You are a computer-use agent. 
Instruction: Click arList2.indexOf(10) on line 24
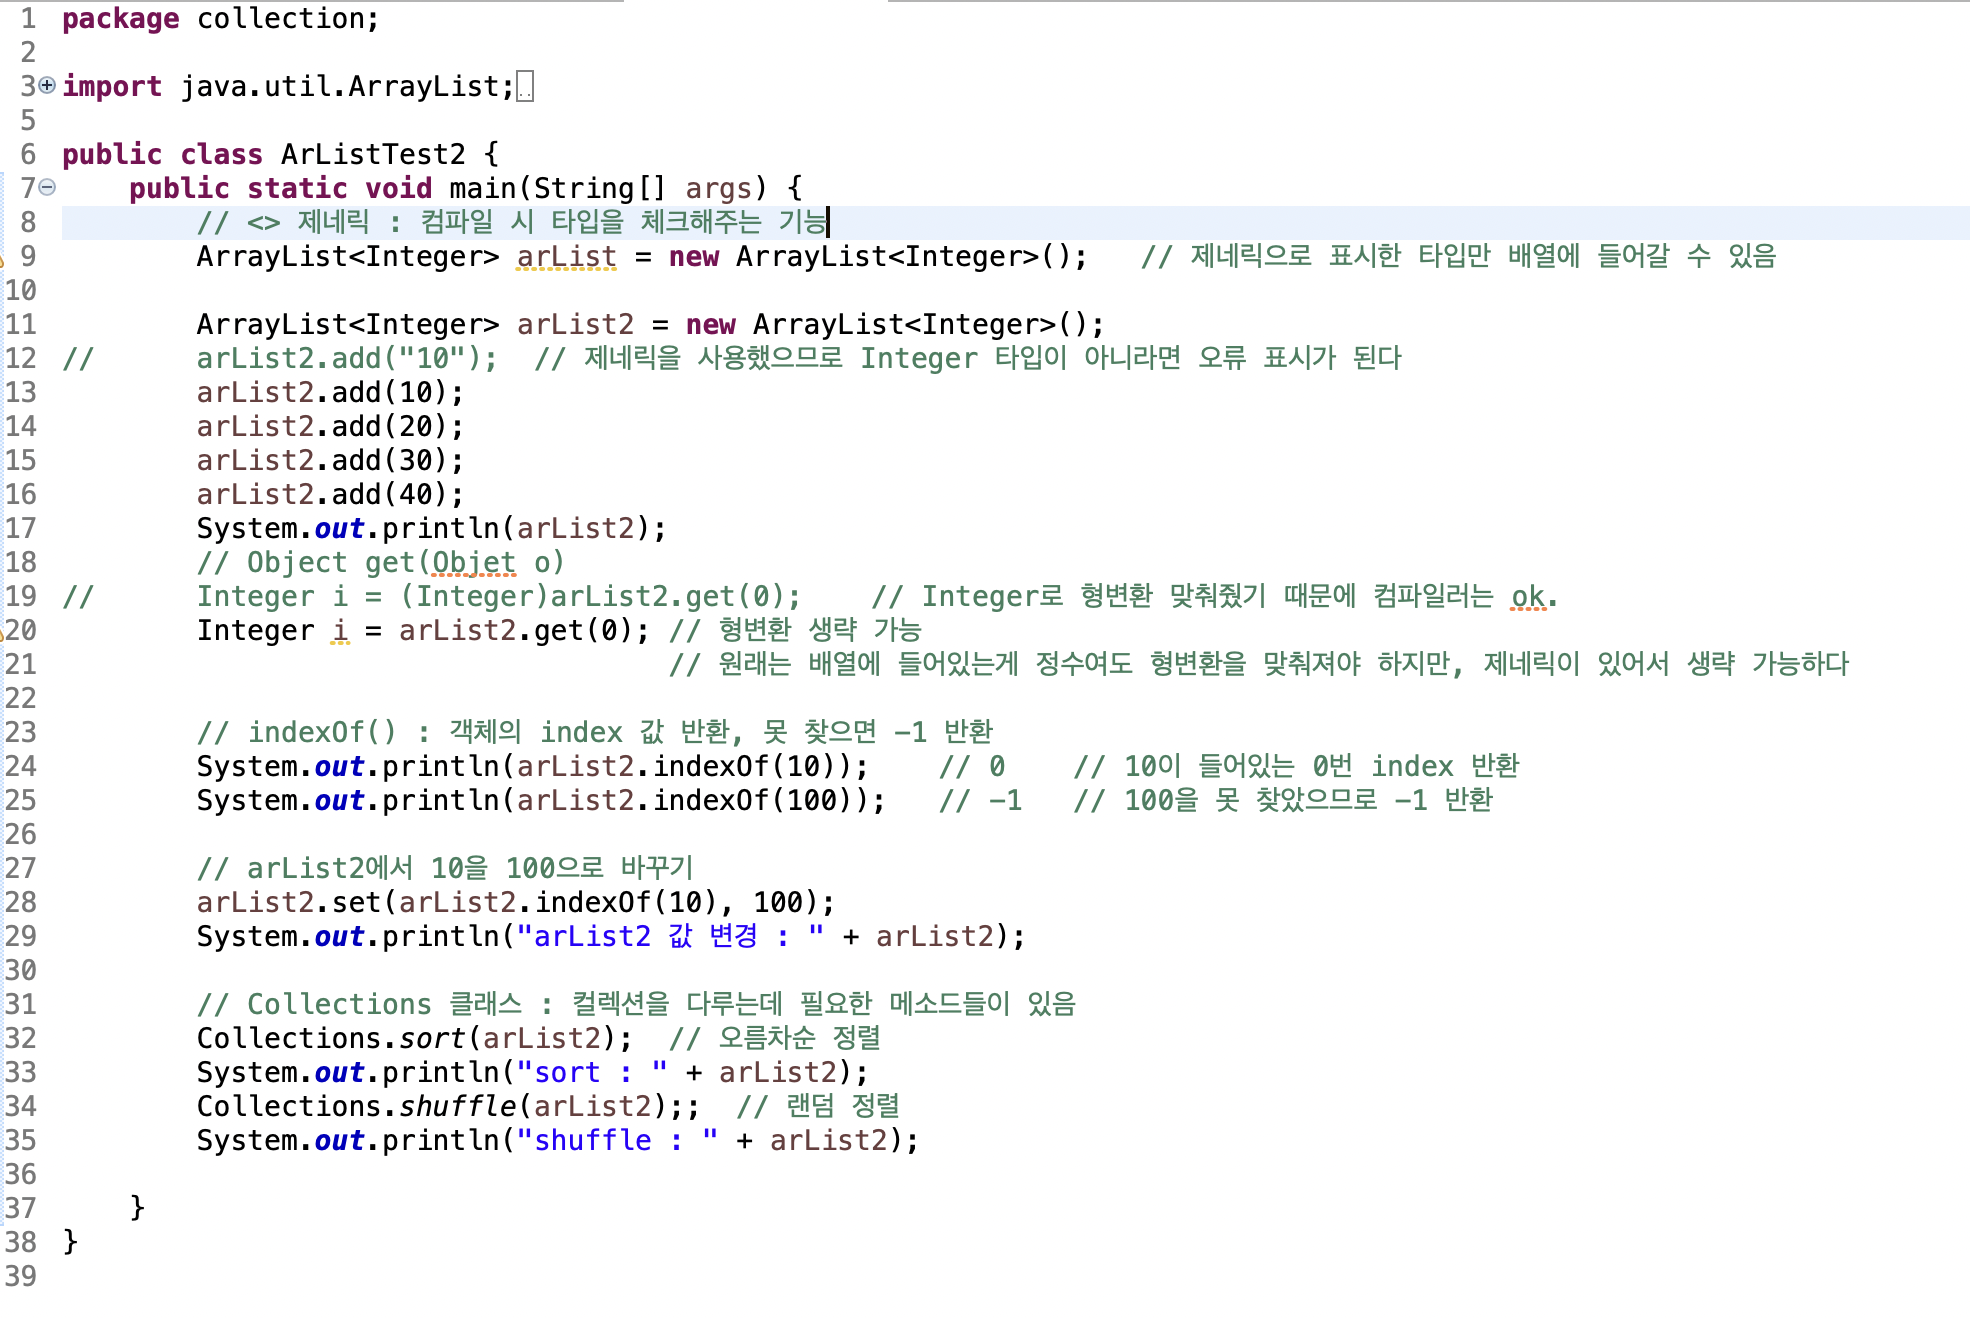(x=683, y=767)
